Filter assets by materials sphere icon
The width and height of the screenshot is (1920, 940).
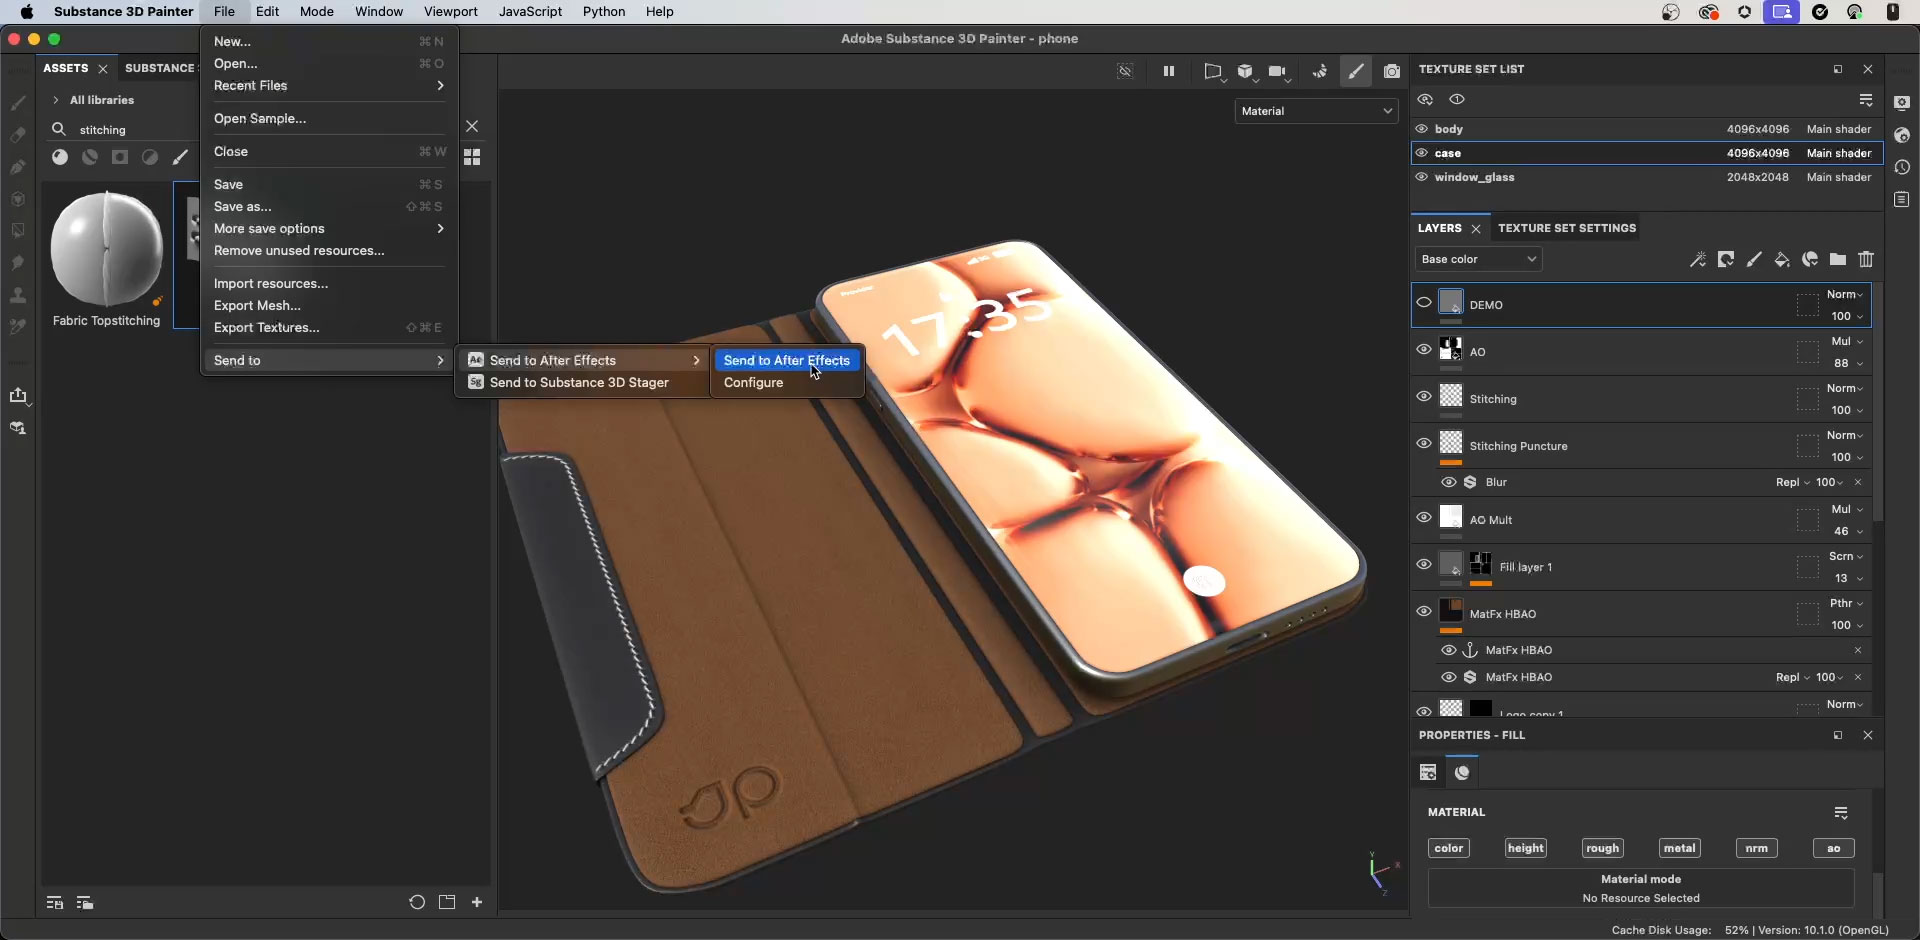coord(60,157)
